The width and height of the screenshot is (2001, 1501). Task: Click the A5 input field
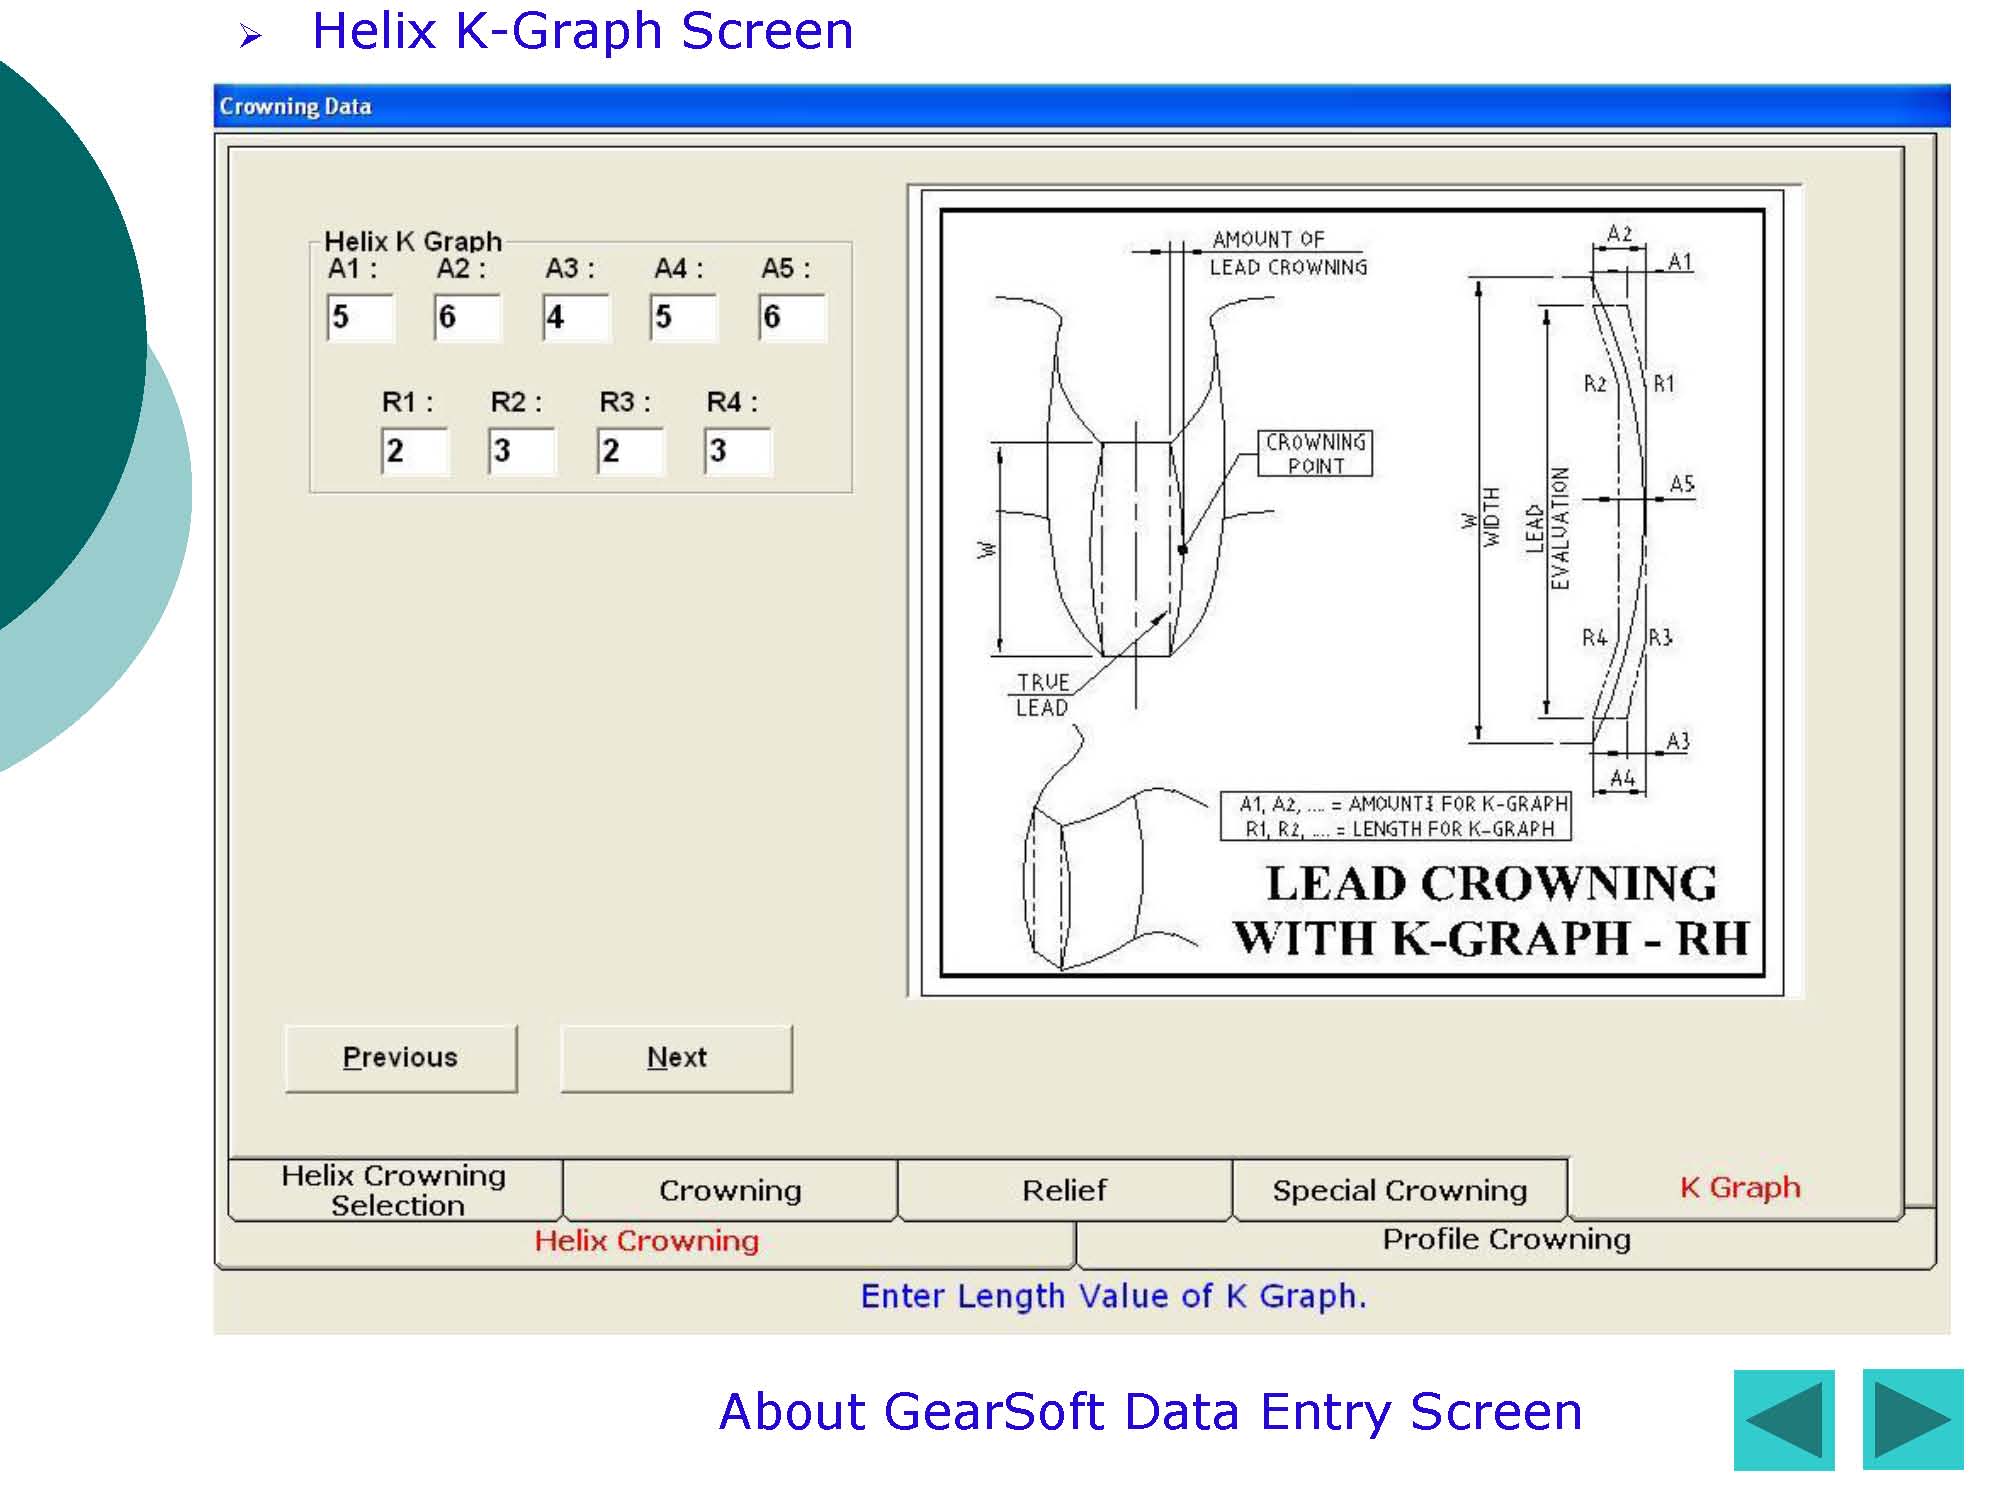[x=792, y=318]
